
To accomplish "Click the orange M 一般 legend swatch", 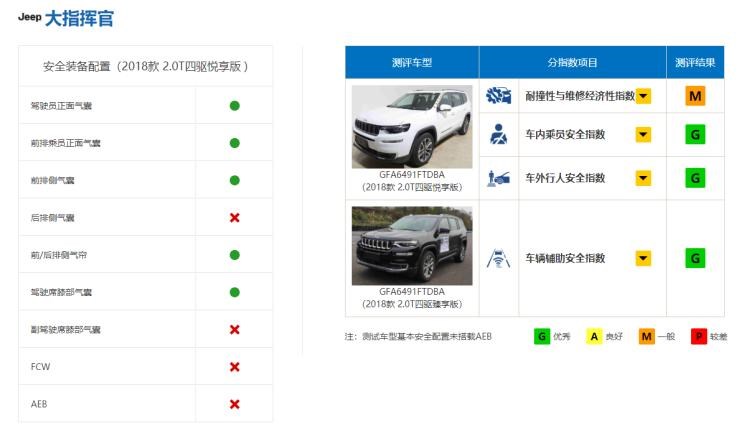I will pyautogui.click(x=646, y=336).
